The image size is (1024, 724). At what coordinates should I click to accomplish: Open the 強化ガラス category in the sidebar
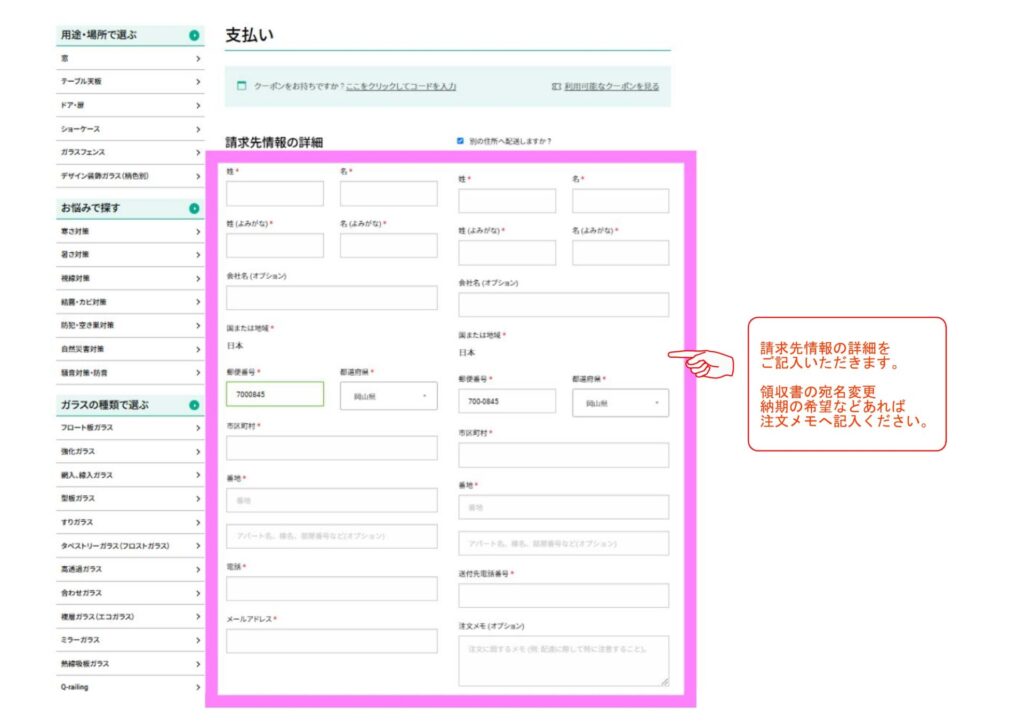coord(130,452)
